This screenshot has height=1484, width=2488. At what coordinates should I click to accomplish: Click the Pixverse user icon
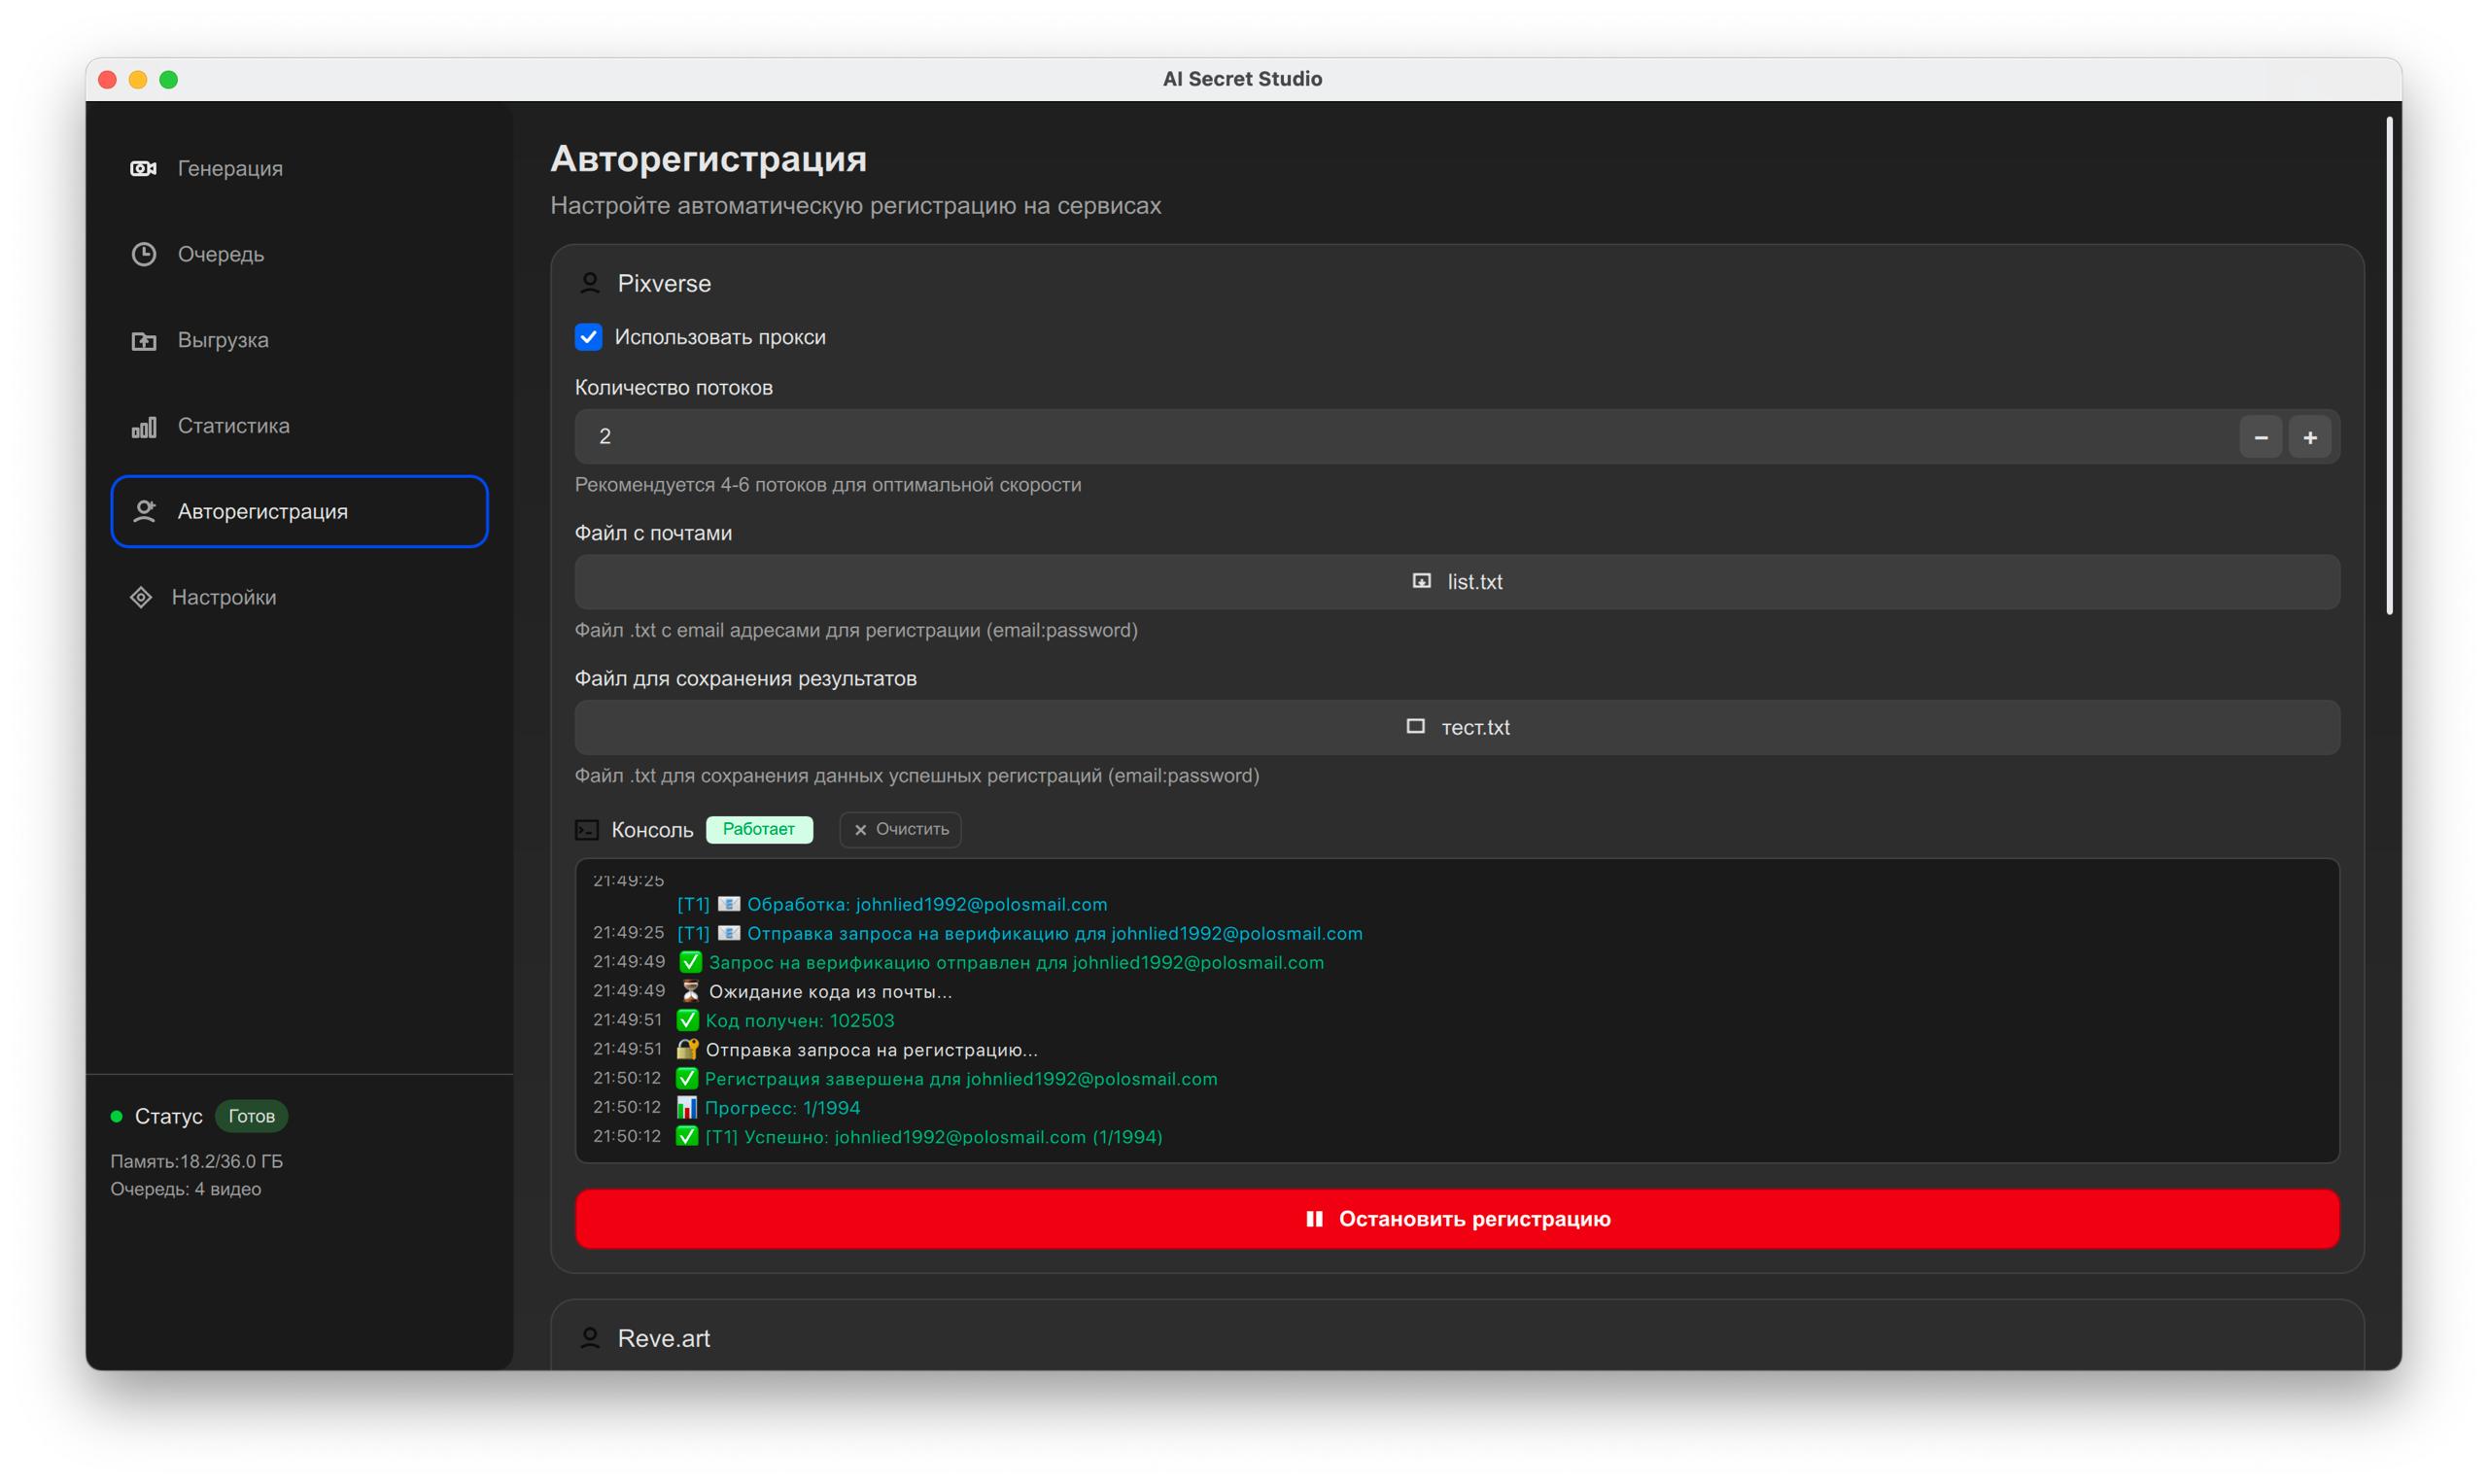pyautogui.click(x=590, y=284)
